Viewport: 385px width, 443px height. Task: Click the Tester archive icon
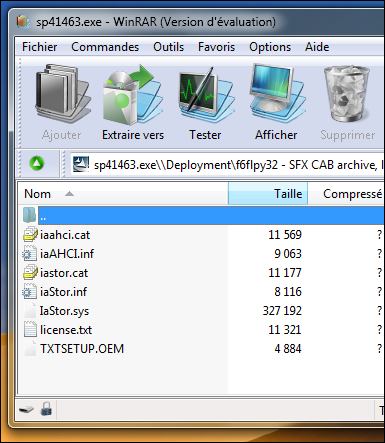click(206, 94)
